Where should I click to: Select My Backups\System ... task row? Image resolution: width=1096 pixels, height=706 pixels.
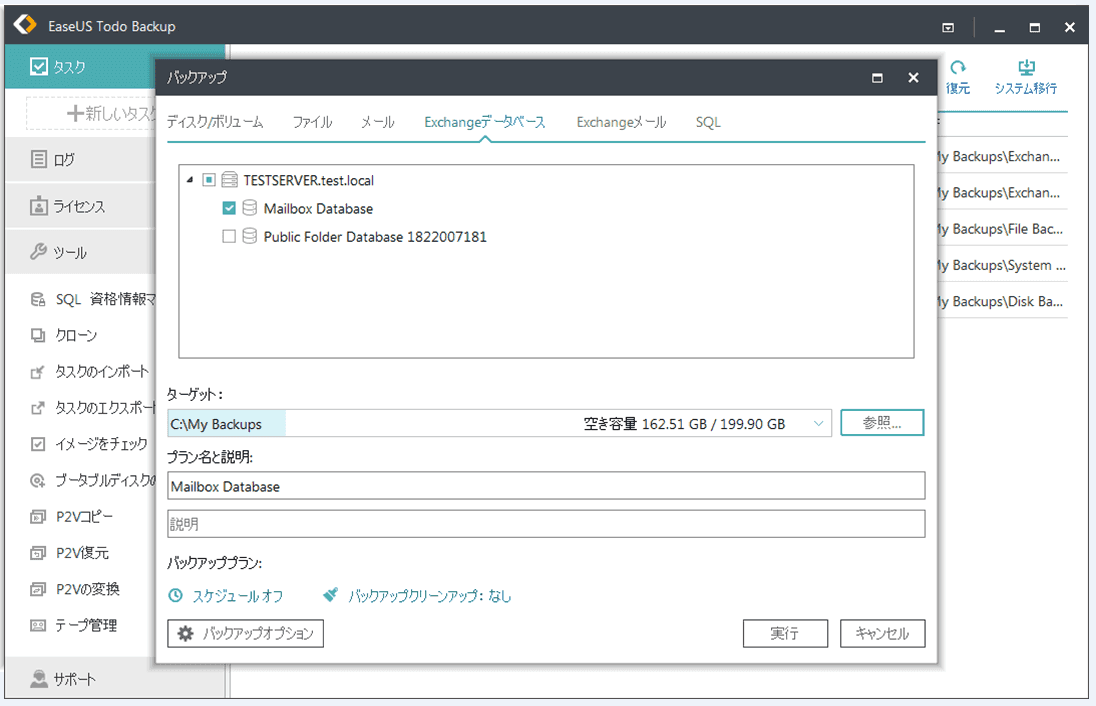click(x=1002, y=266)
